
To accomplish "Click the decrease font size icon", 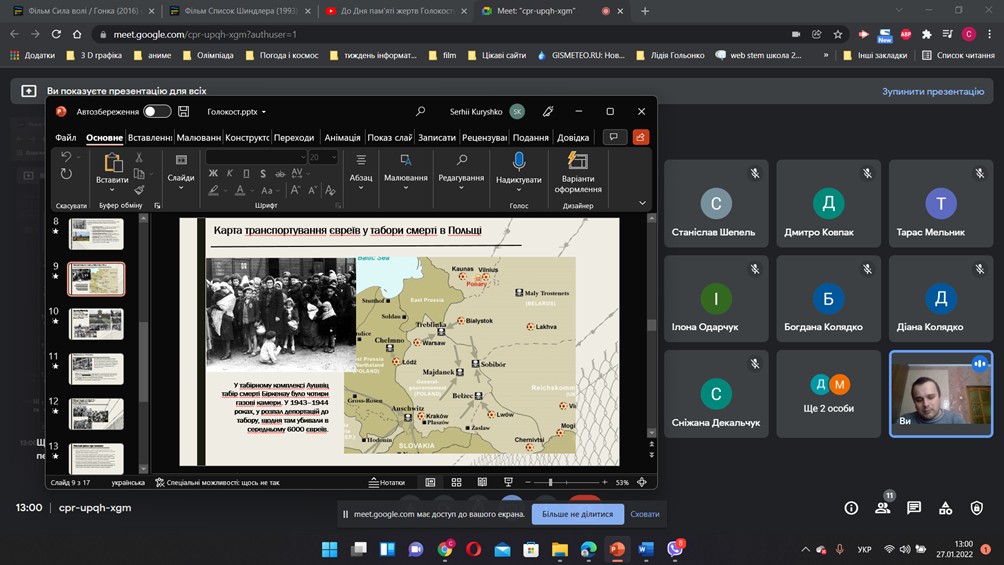I will [x=312, y=190].
